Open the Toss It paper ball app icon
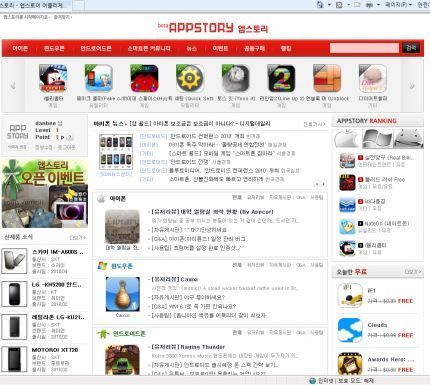 click(x=235, y=79)
